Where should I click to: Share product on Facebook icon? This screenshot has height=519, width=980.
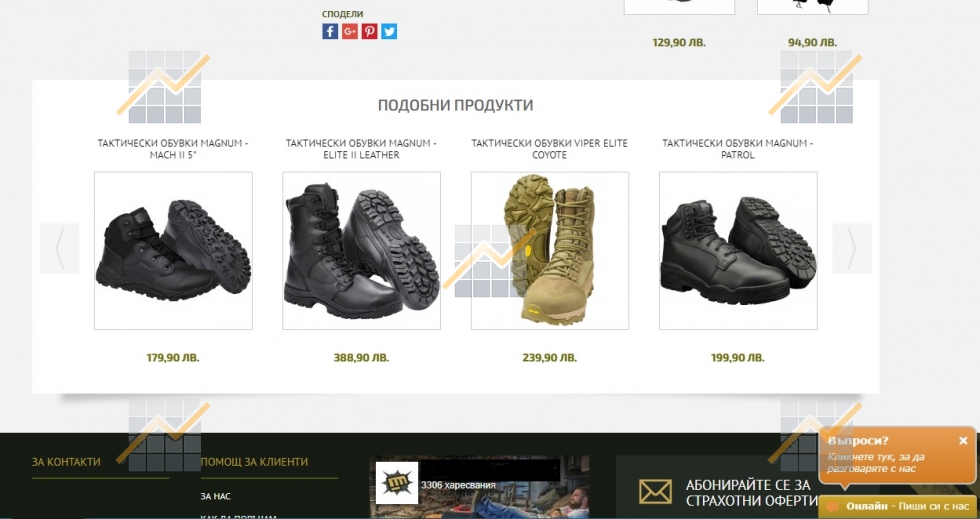click(330, 31)
